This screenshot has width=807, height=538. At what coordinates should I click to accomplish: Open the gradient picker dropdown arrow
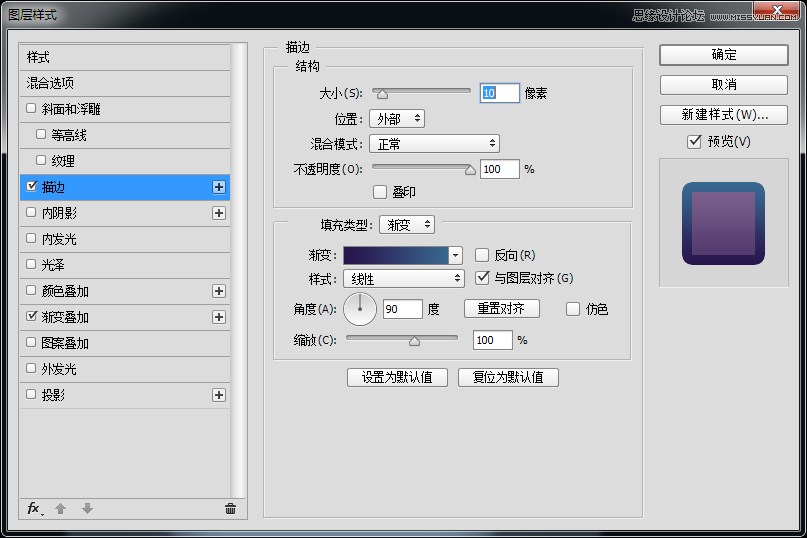coord(455,255)
